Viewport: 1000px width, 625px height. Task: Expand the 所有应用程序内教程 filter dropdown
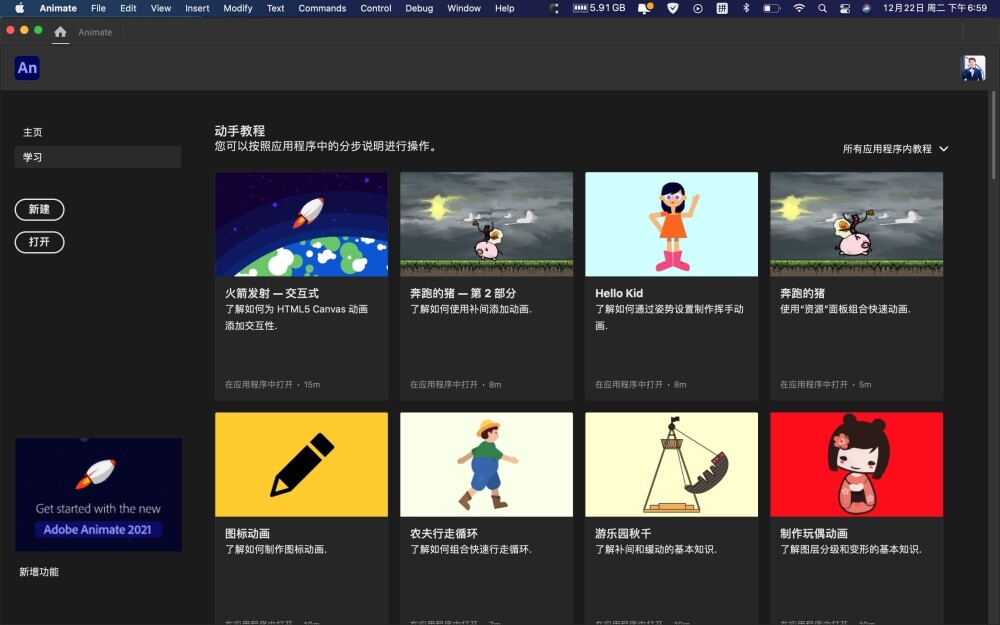[895, 149]
